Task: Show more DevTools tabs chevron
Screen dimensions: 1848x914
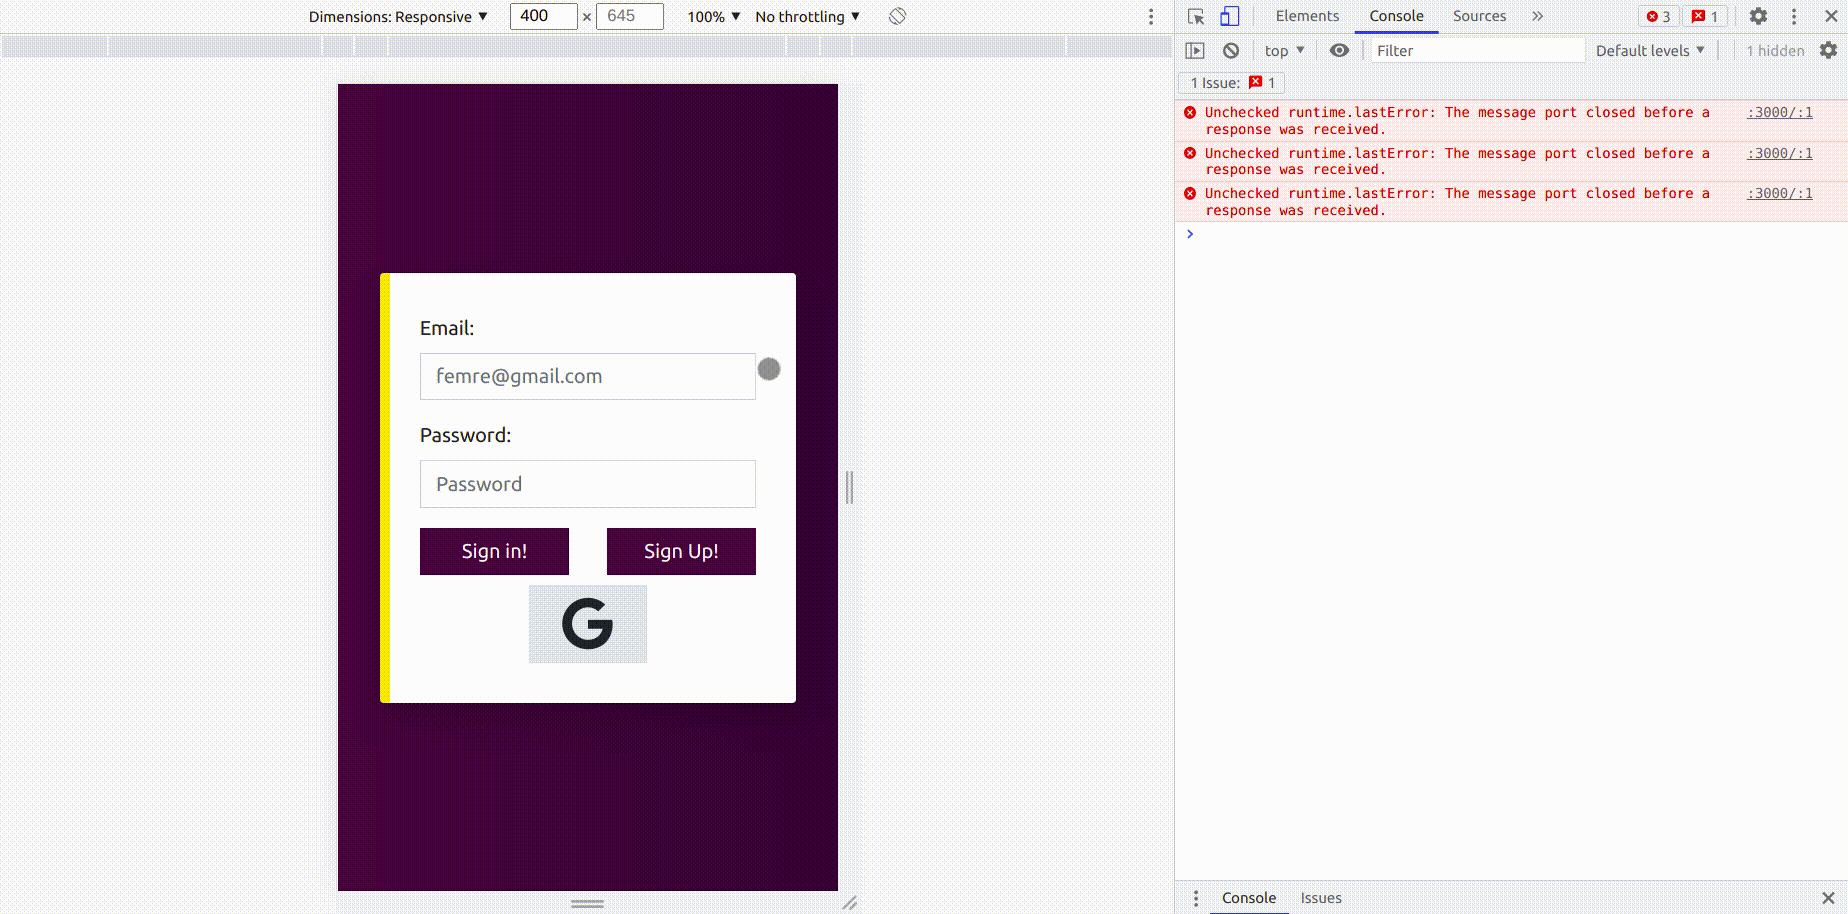Action: (1538, 16)
